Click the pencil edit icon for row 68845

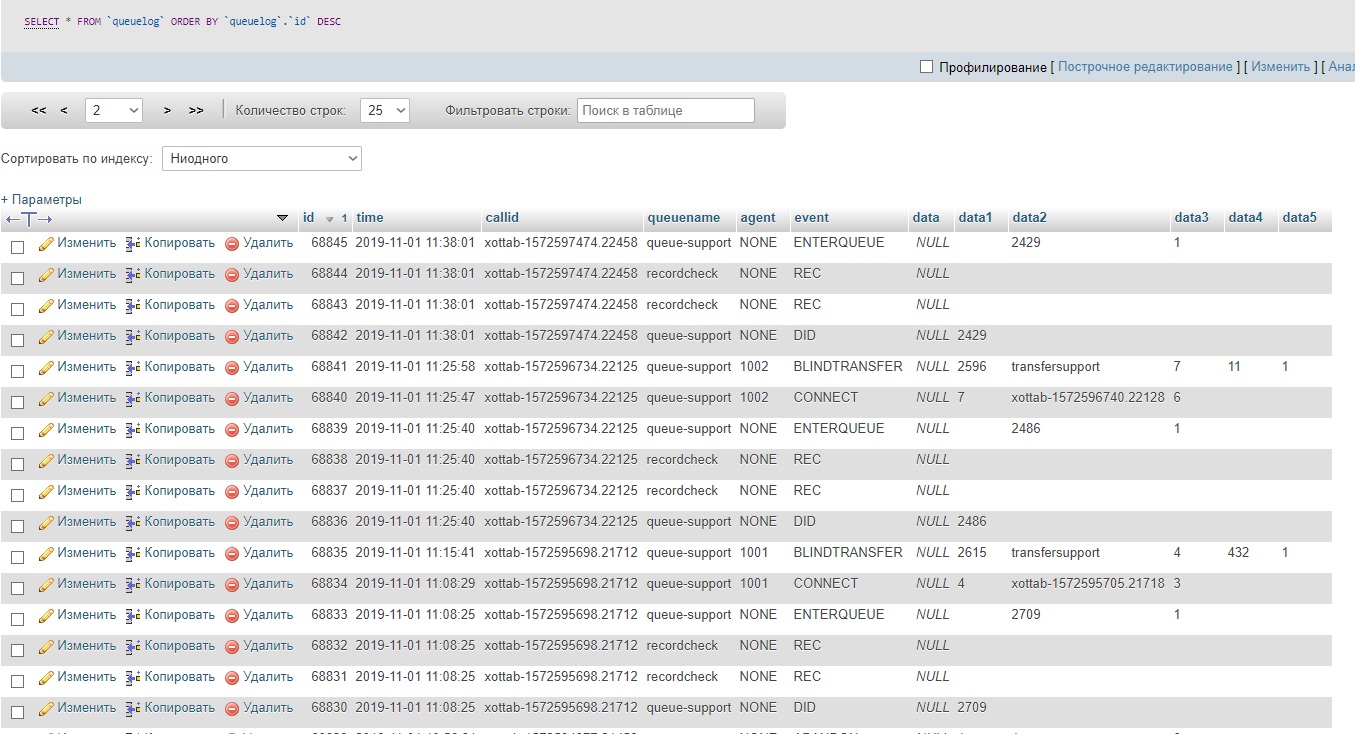[x=46, y=243]
